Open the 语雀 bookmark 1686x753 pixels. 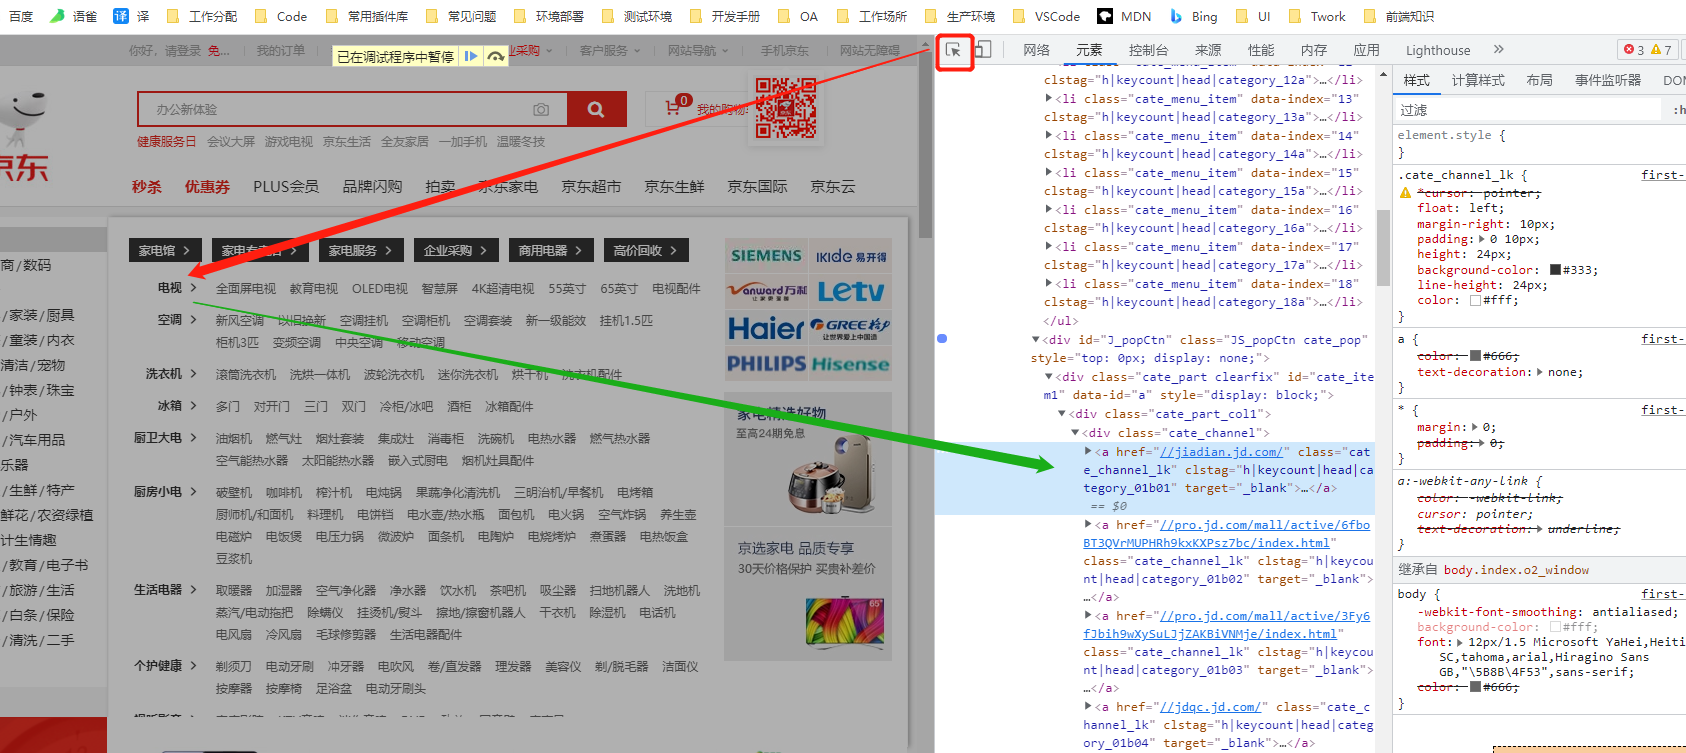coord(73,16)
